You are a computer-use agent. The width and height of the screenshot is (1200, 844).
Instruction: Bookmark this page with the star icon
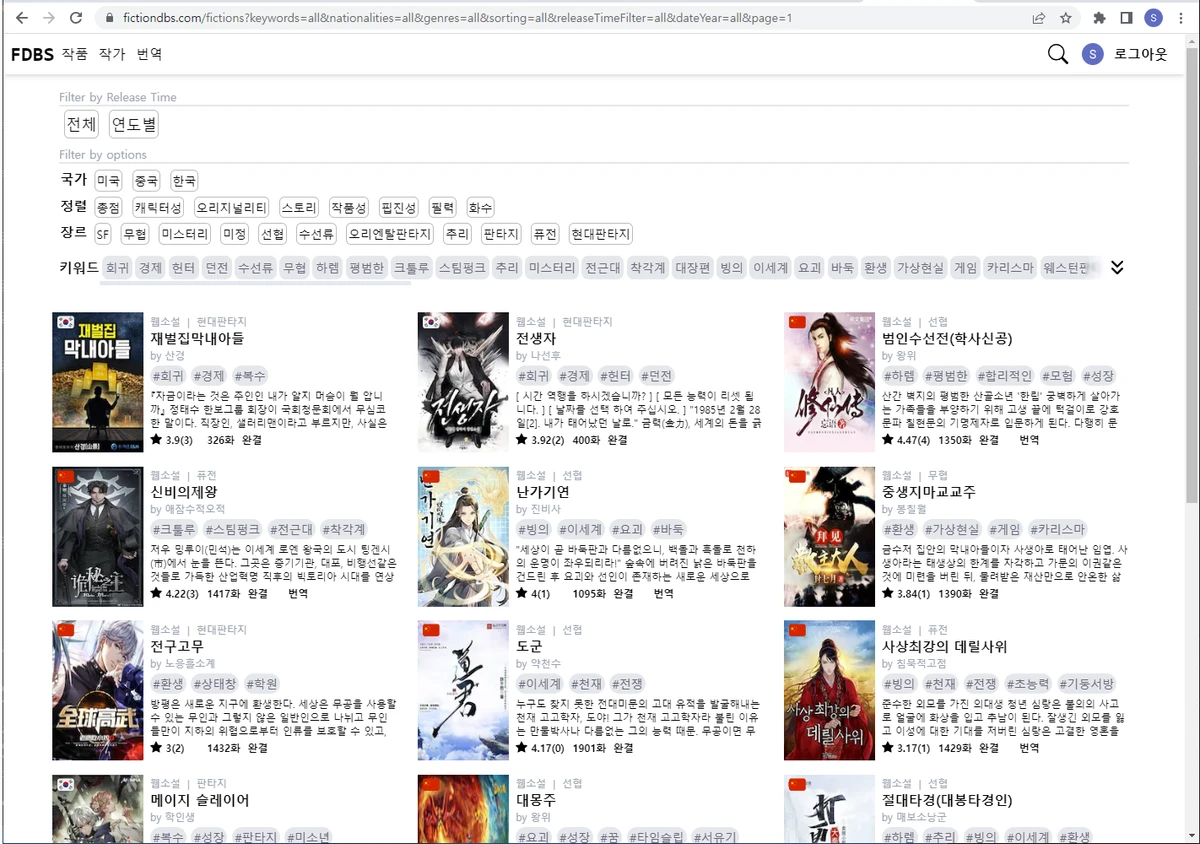(x=1066, y=18)
